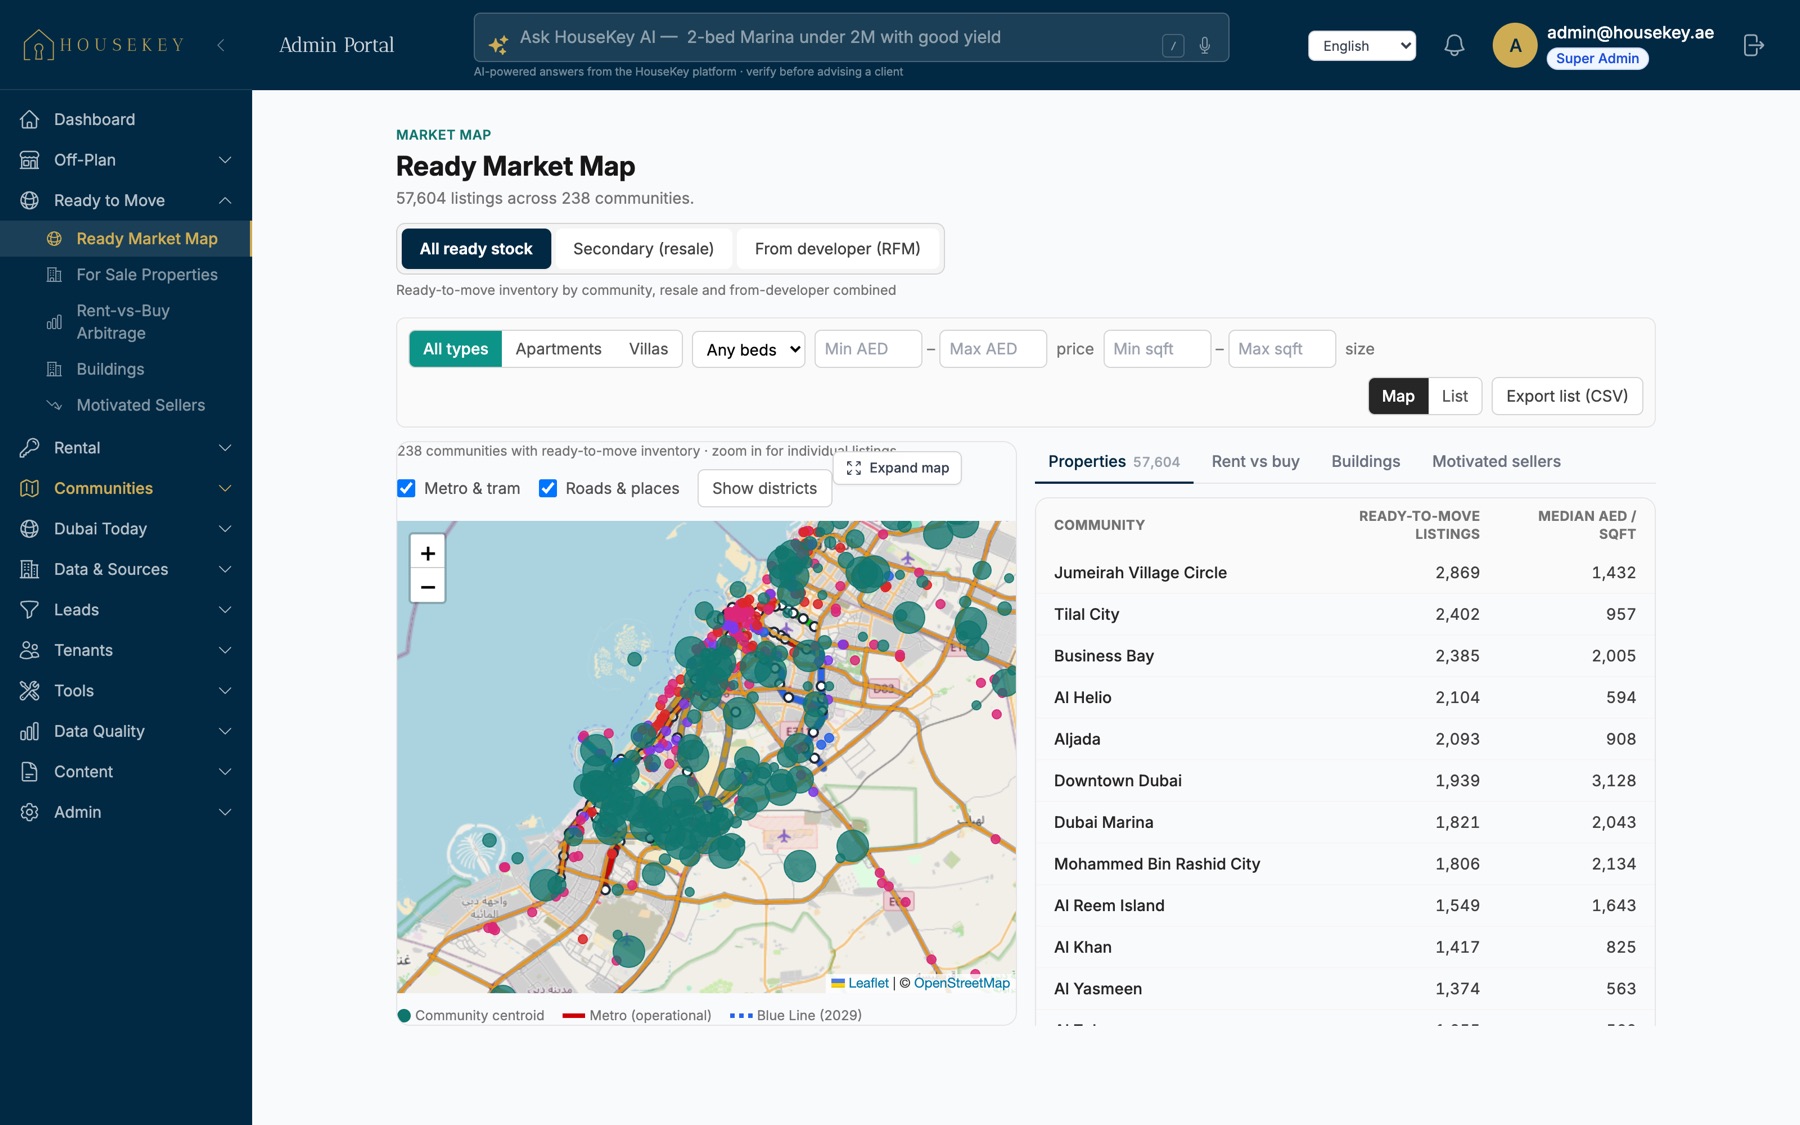The image size is (1800, 1125).
Task: Expand the Admin menu chevron
Action: (x=225, y=812)
